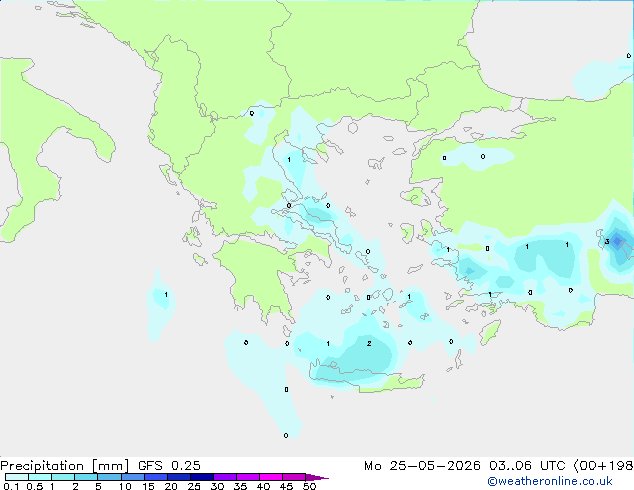This screenshot has height=490, width=634.
Task: Pick the 10–15 mm blue legend swatch
Action: pos(132,477)
